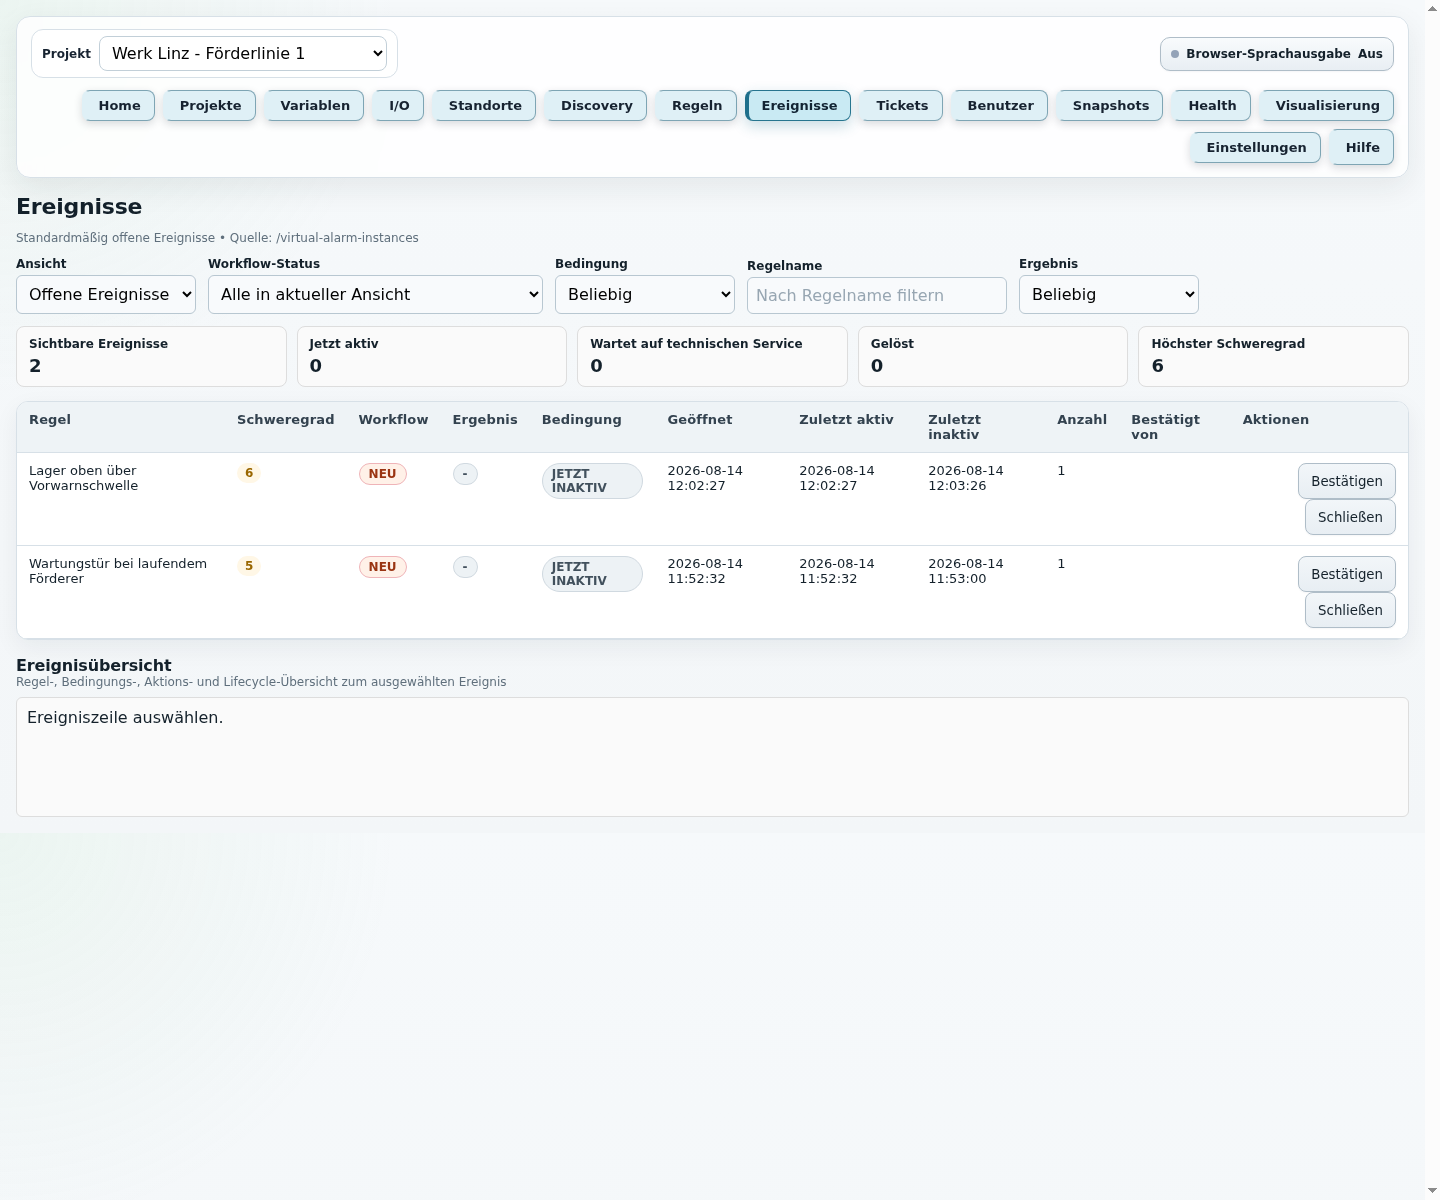Image resolution: width=1440 pixels, height=1200 pixels.
Task: Open the Bedingung filter dropdown
Action: click(645, 295)
